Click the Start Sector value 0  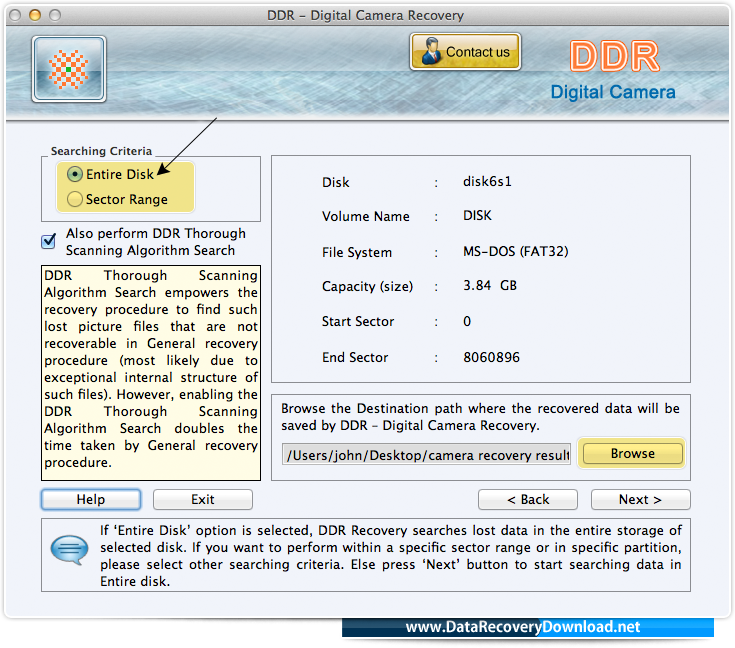point(467,321)
